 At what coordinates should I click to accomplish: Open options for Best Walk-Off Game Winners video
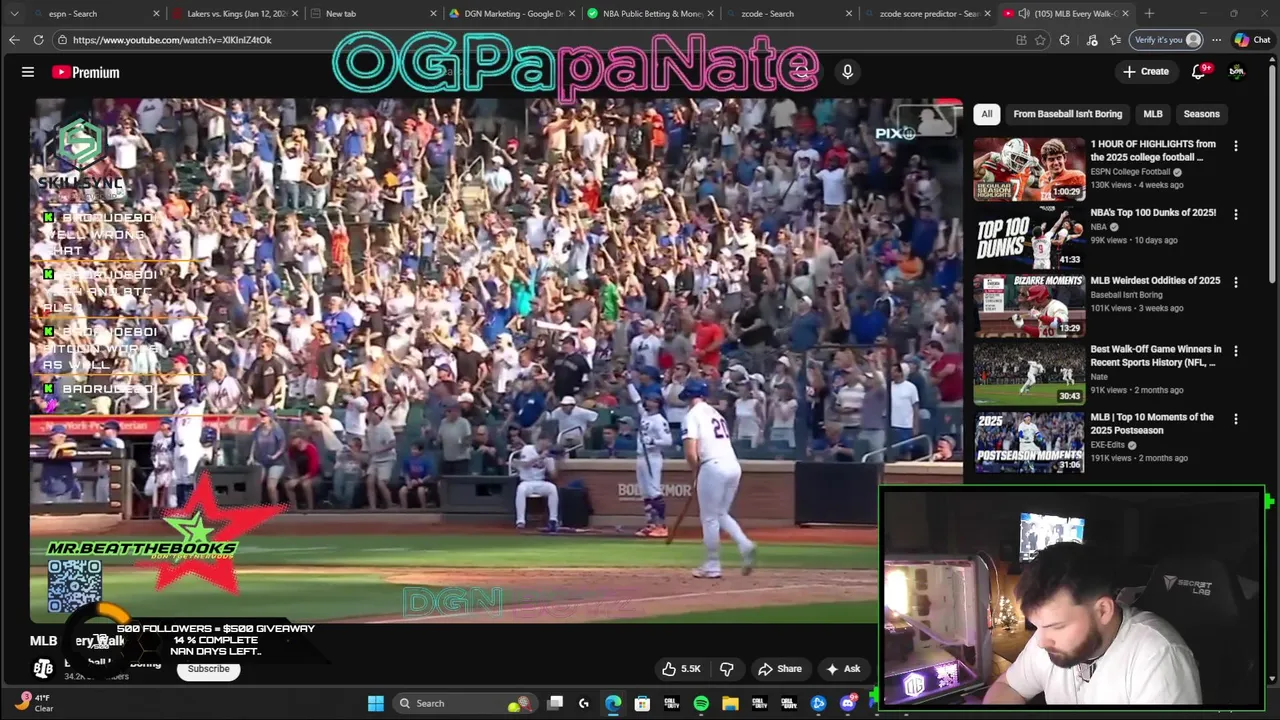(x=1236, y=351)
